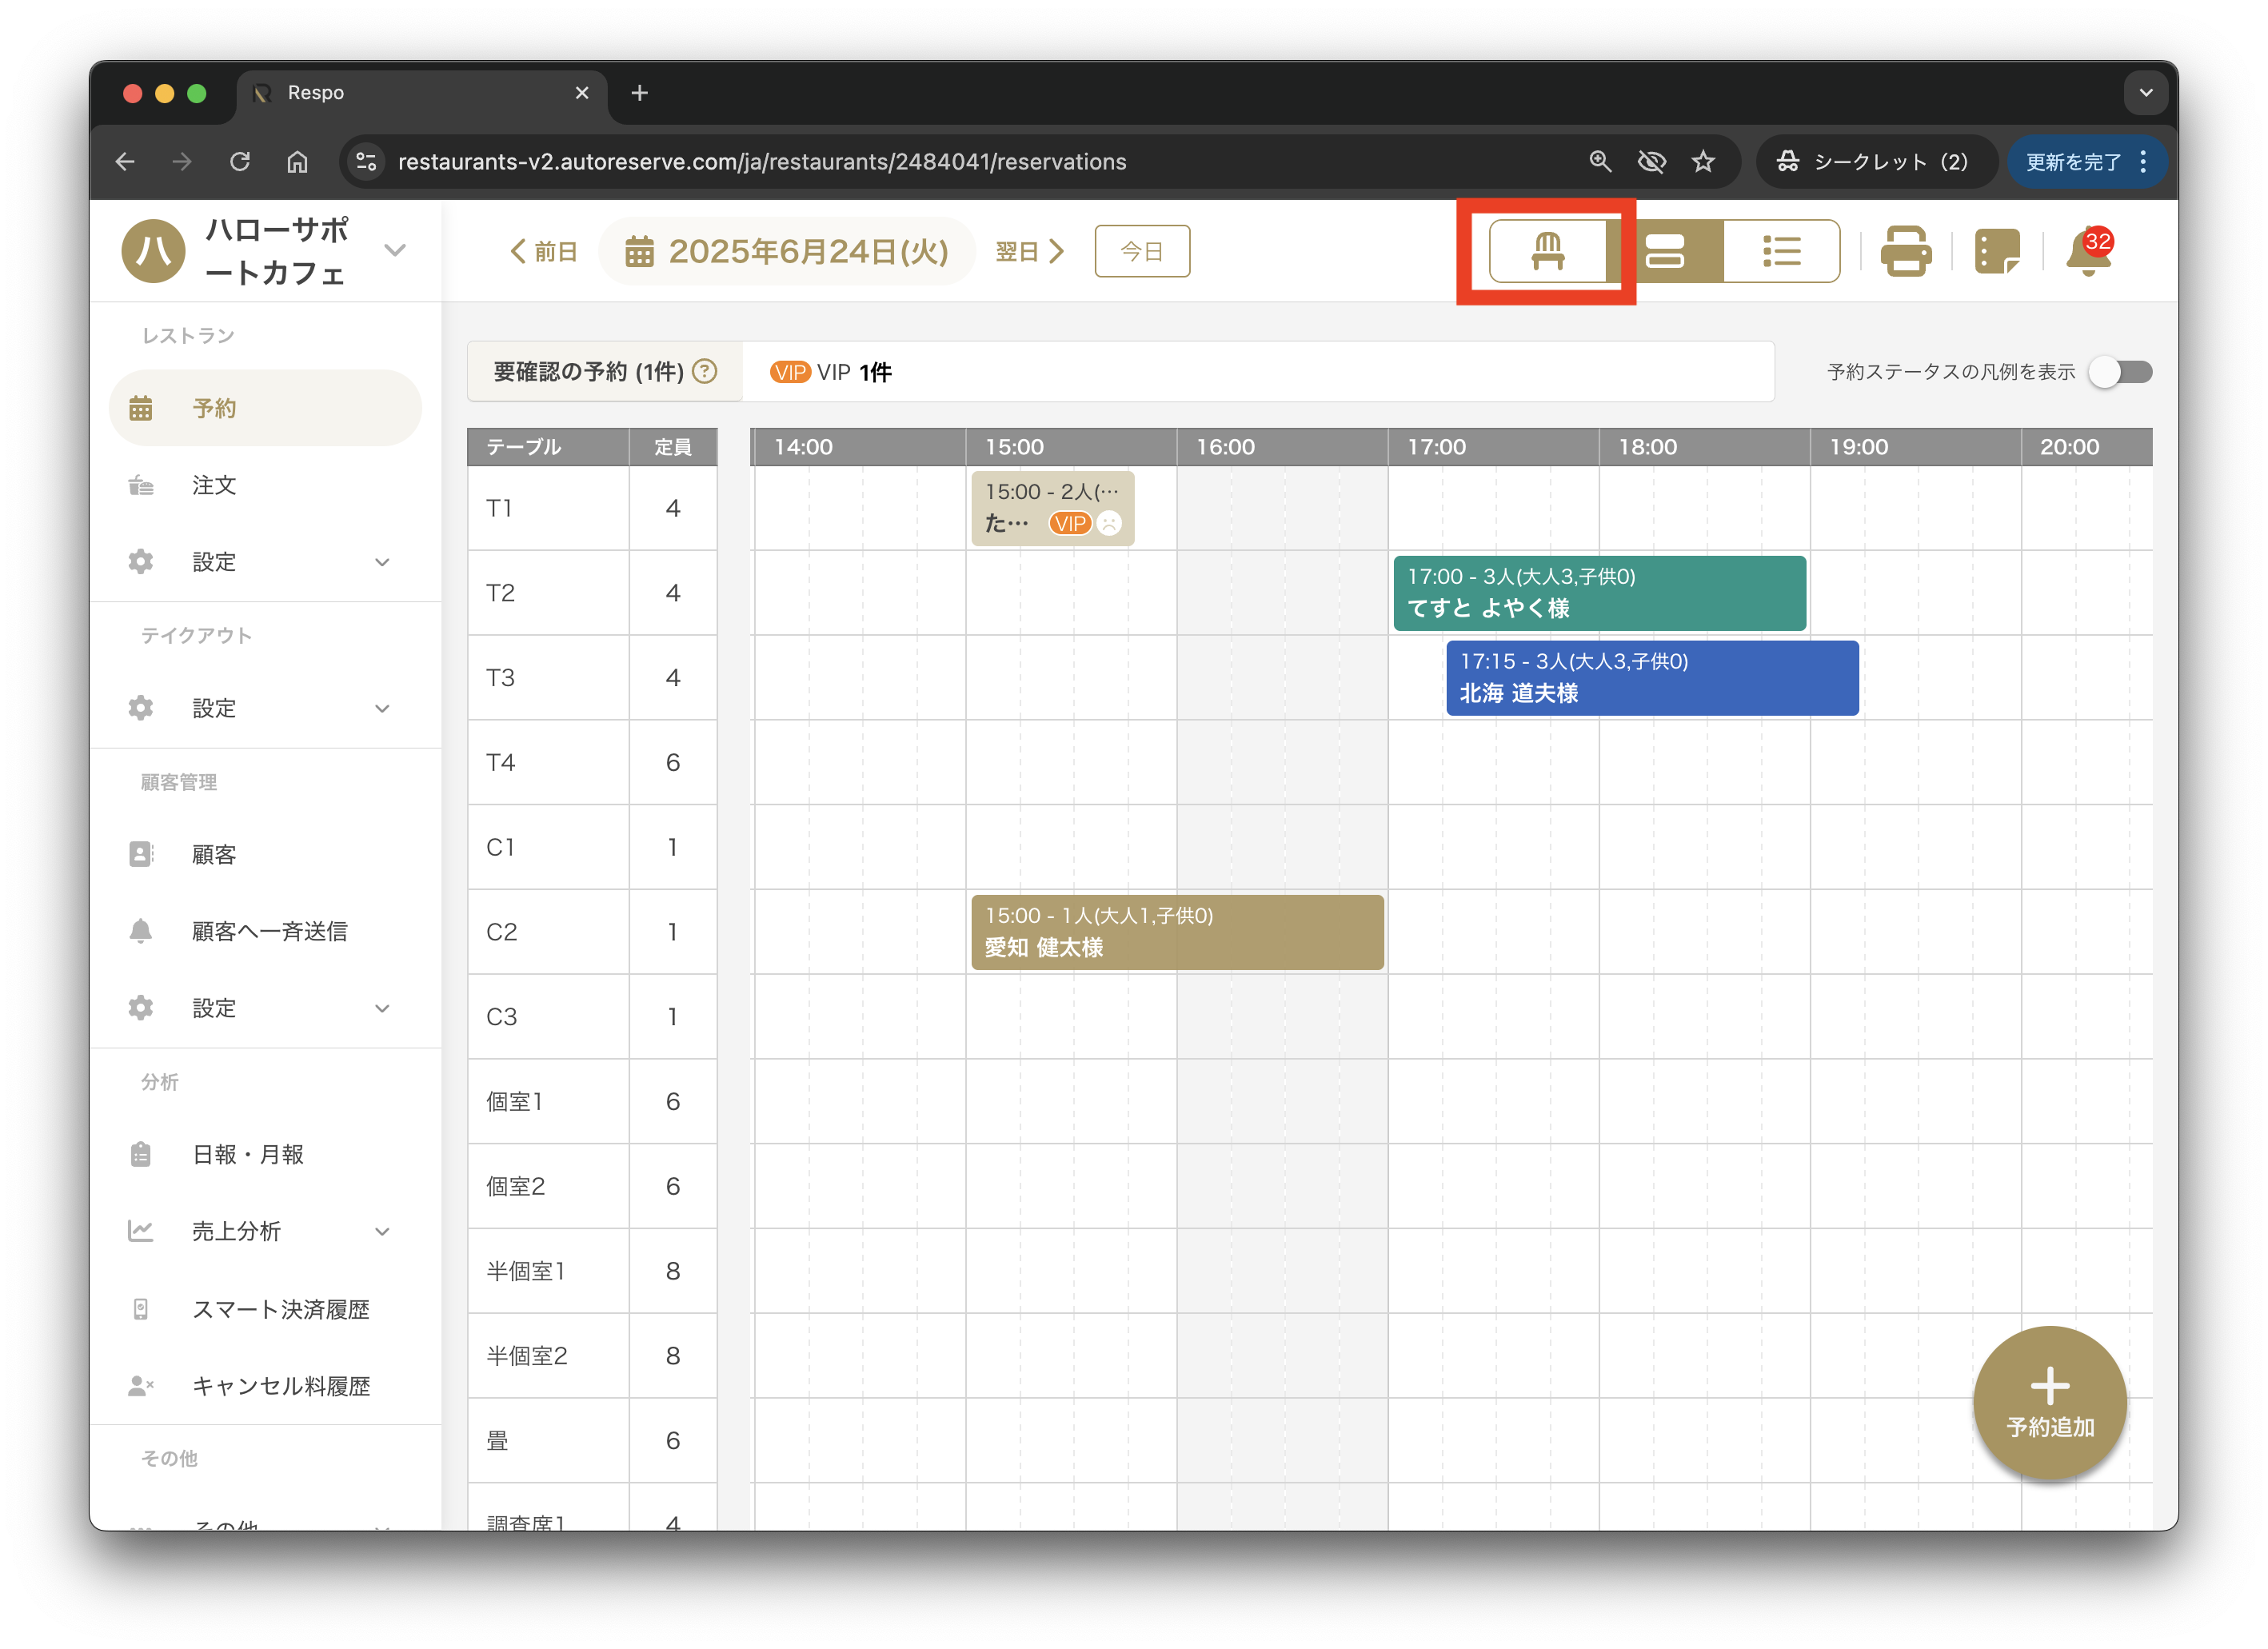Open 日報・月報 in the sidebar

coord(247,1154)
